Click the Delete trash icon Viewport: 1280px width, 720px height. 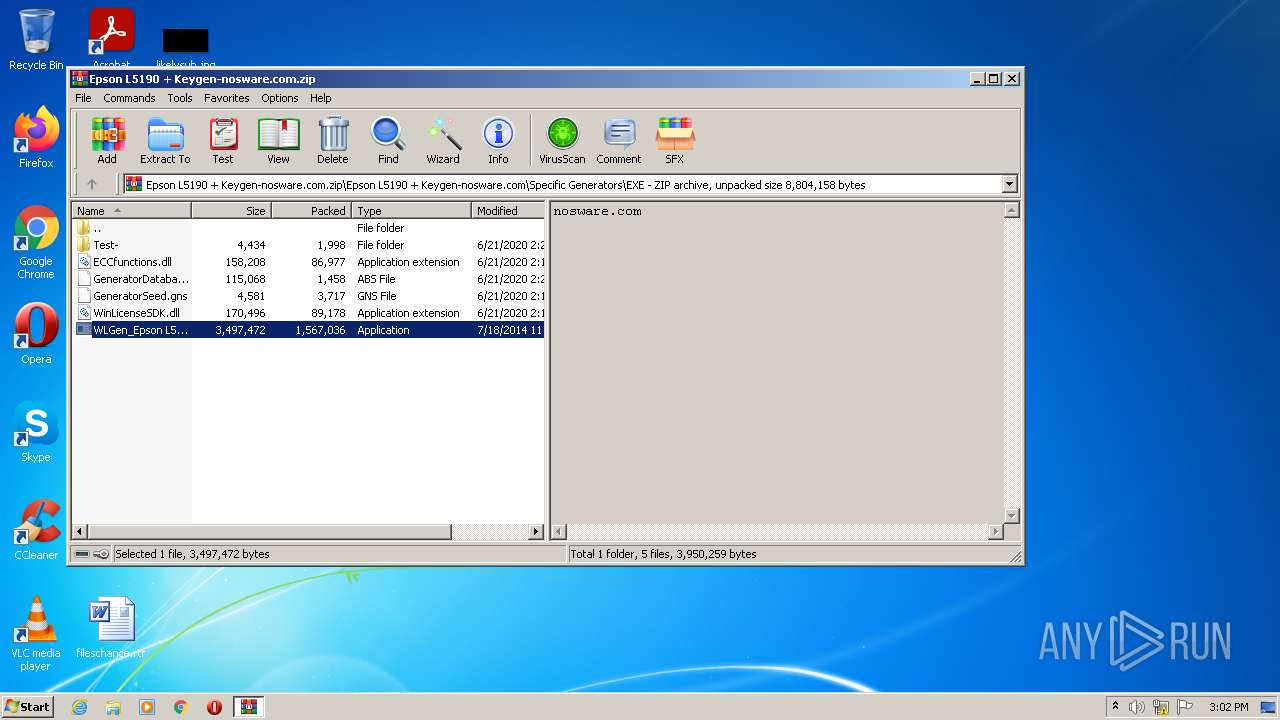coord(333,141)
